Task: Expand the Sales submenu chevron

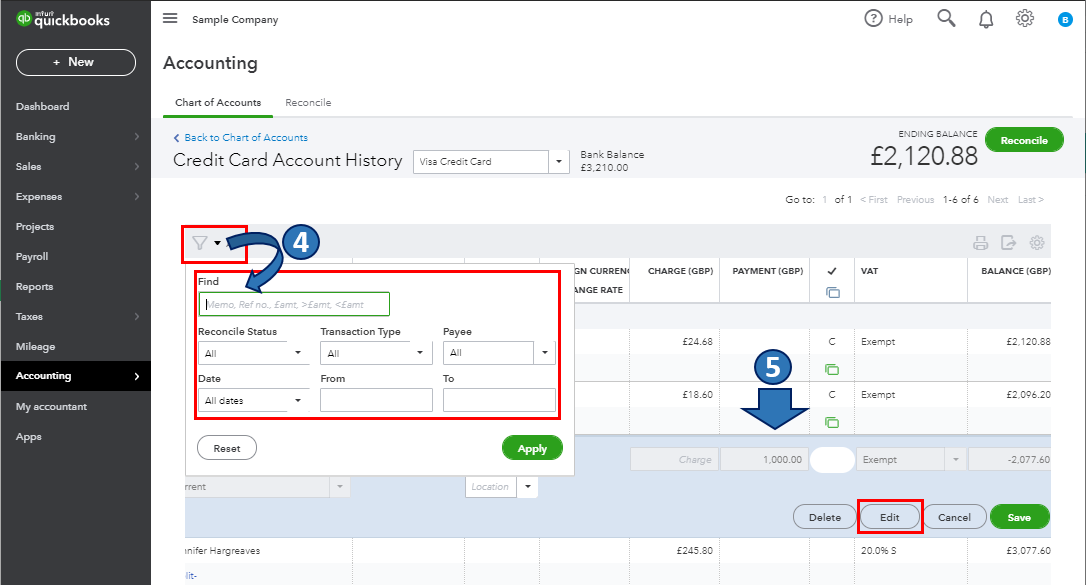Action: tap(136, 166)
